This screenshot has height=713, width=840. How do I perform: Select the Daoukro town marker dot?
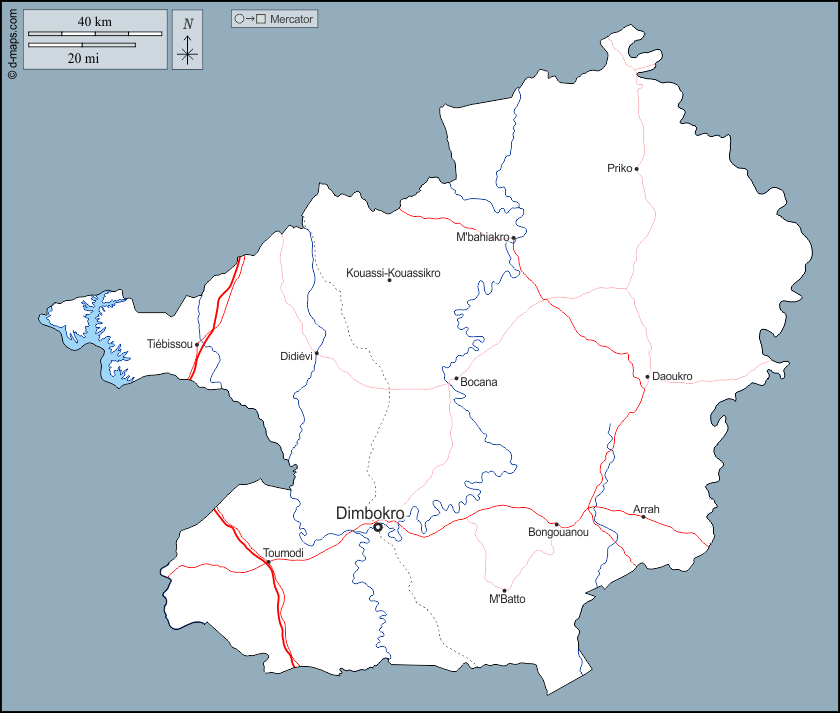[648, 377]
